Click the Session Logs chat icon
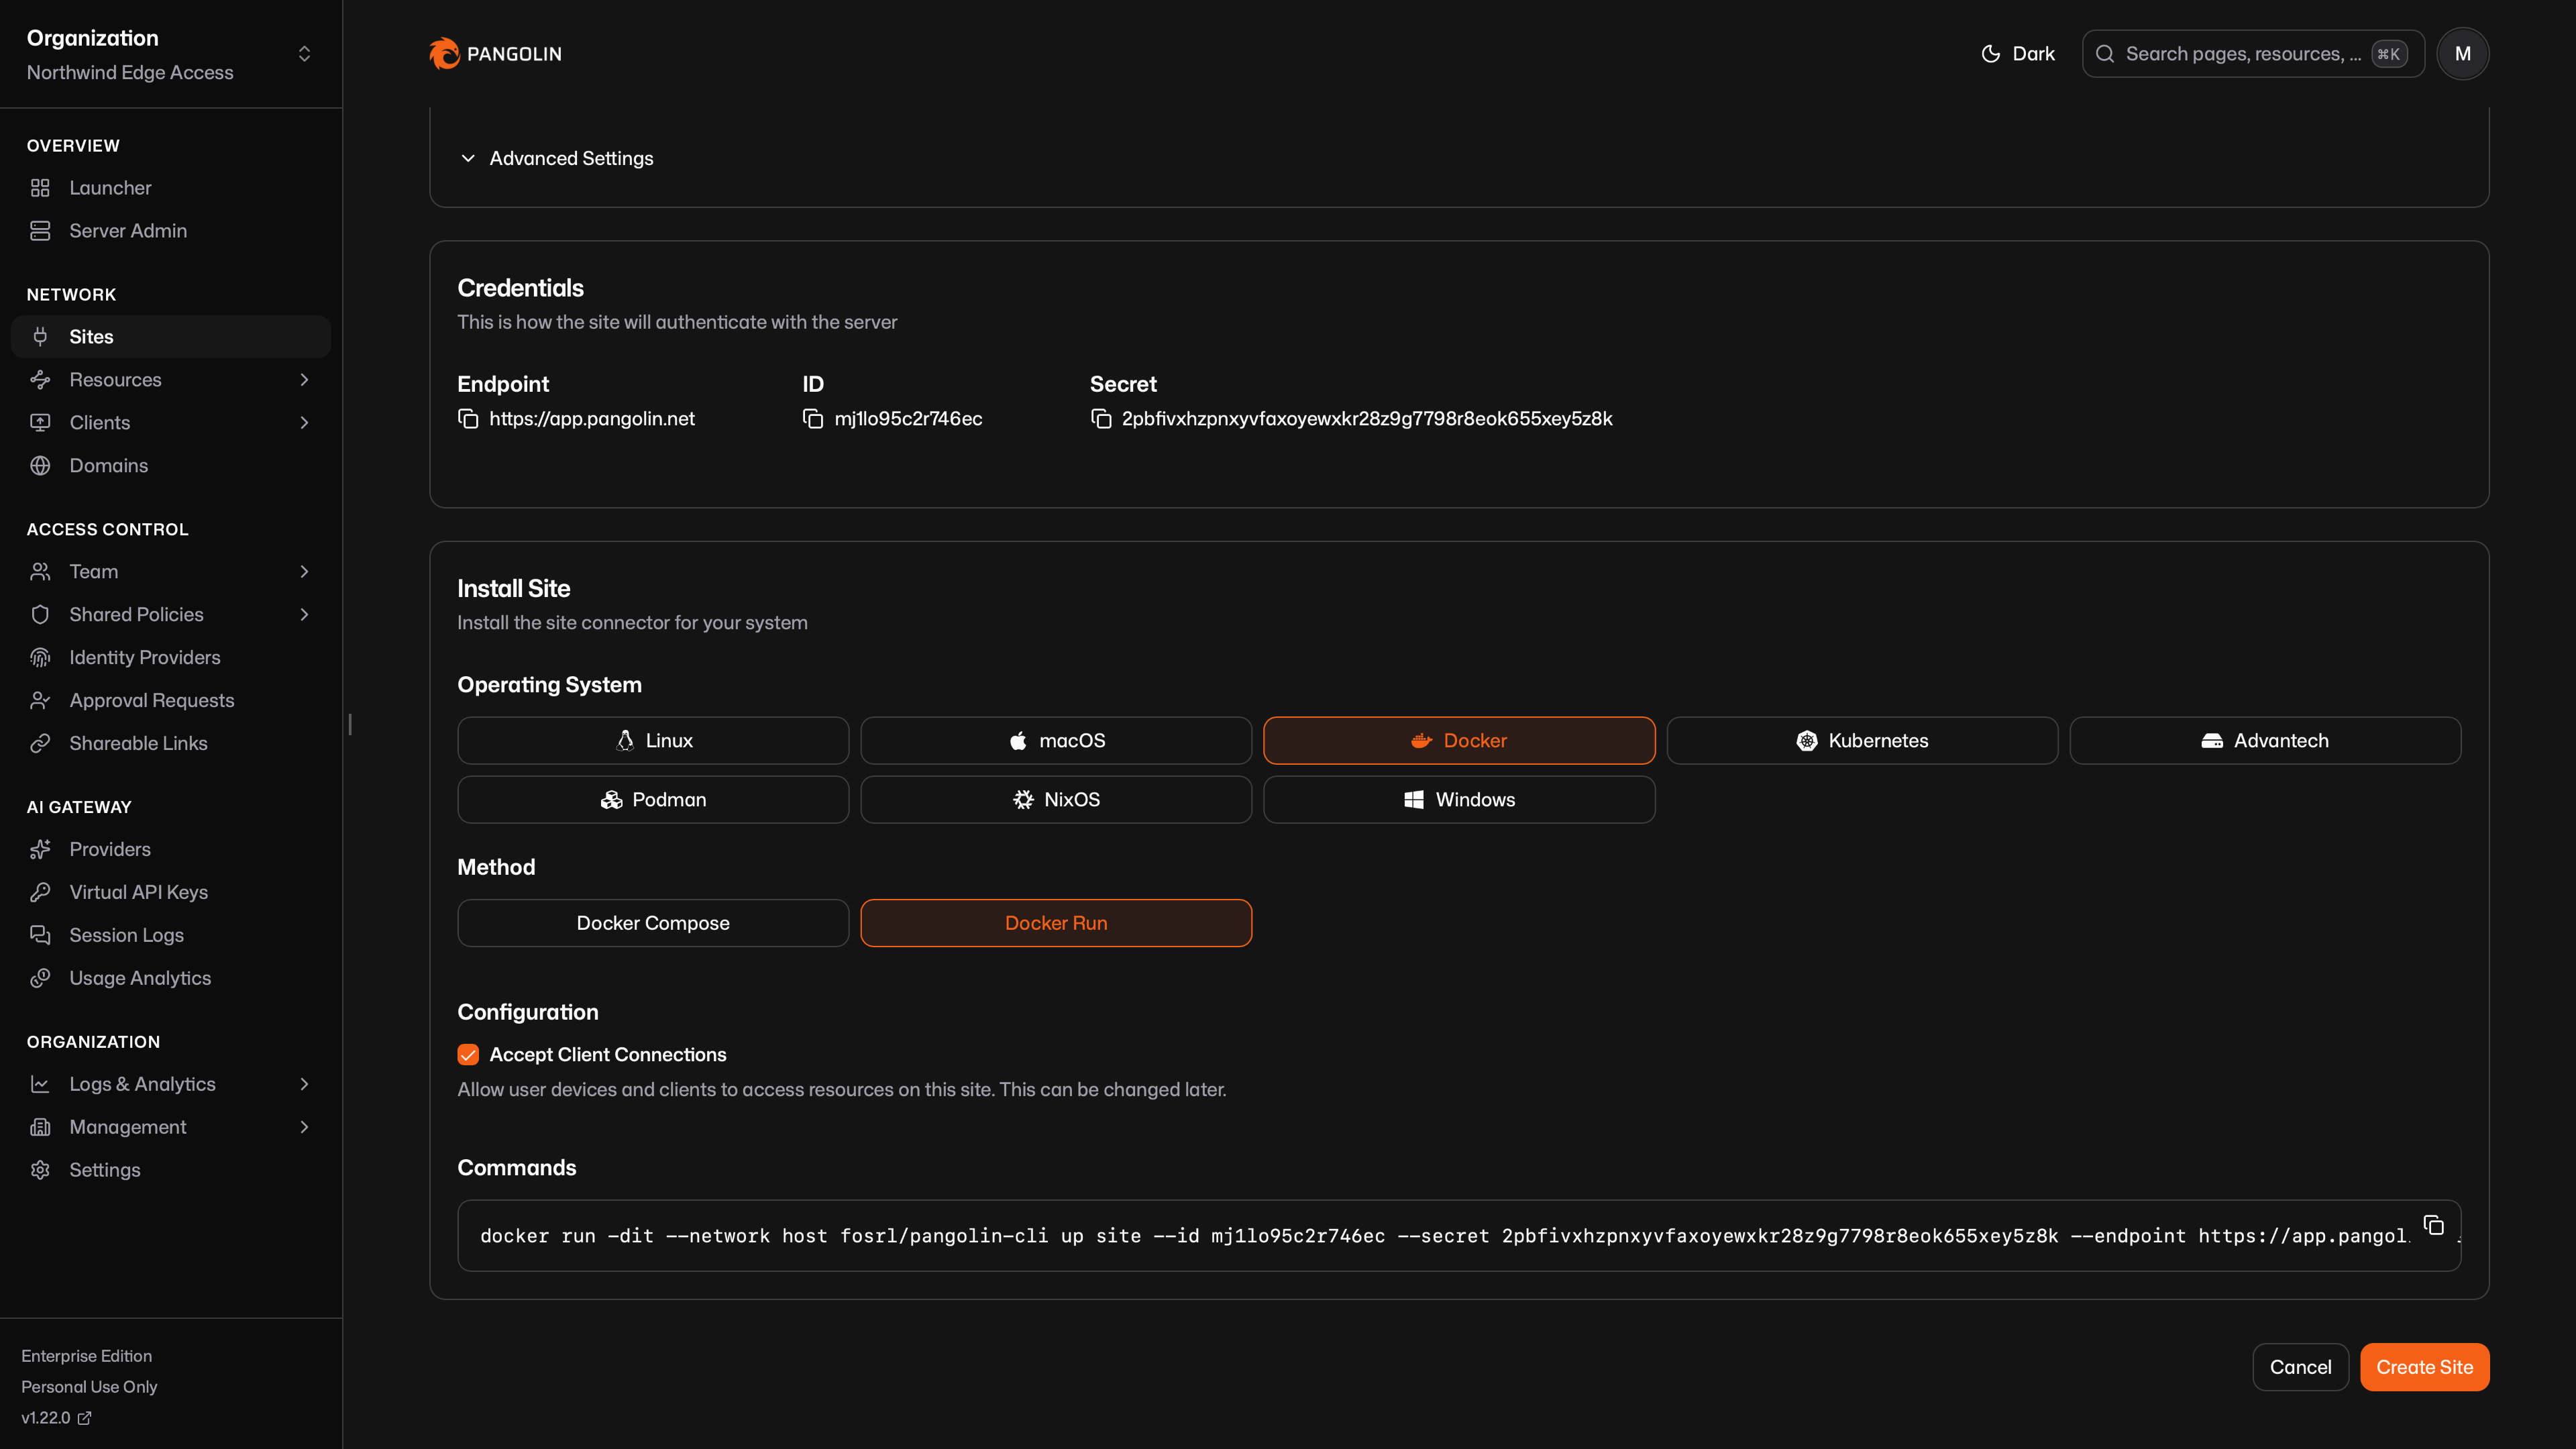This screenshot has width=2576, height=1449. pyautogui.click(x=40, y=936)
